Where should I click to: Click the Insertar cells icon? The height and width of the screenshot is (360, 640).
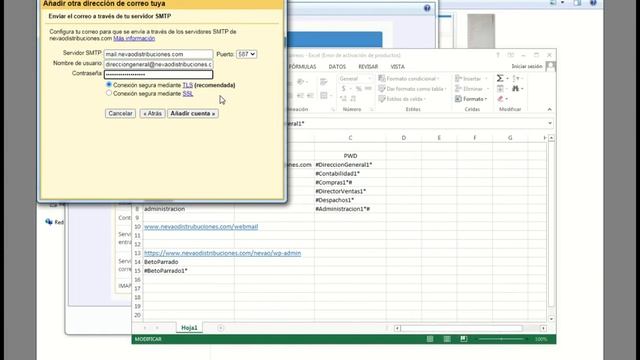click(x=458, y=78)
